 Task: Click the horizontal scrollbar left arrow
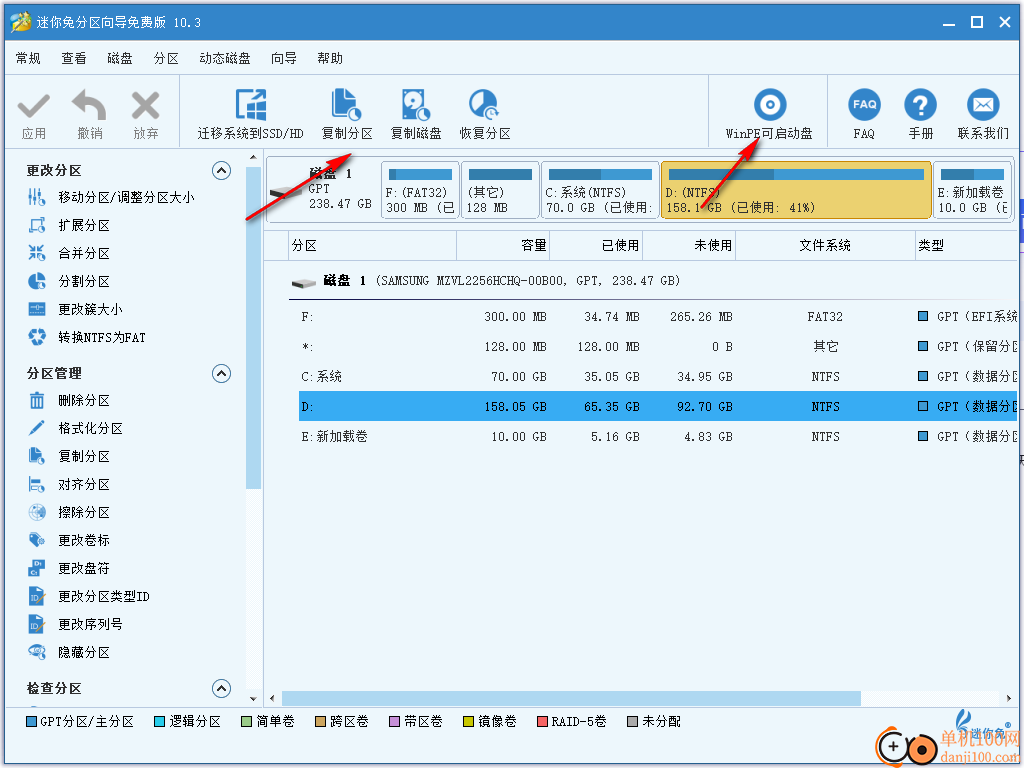(x=272, y=699)
